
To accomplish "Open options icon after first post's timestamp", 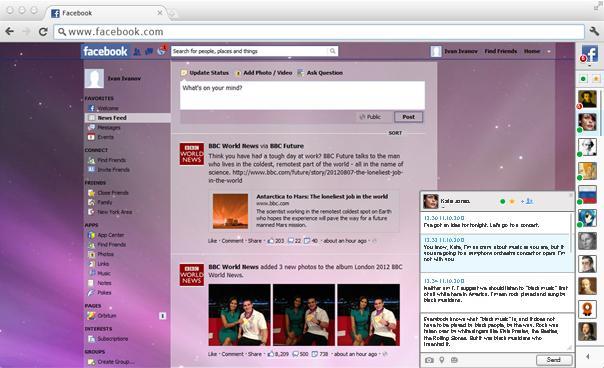I will tap(374, 241).
